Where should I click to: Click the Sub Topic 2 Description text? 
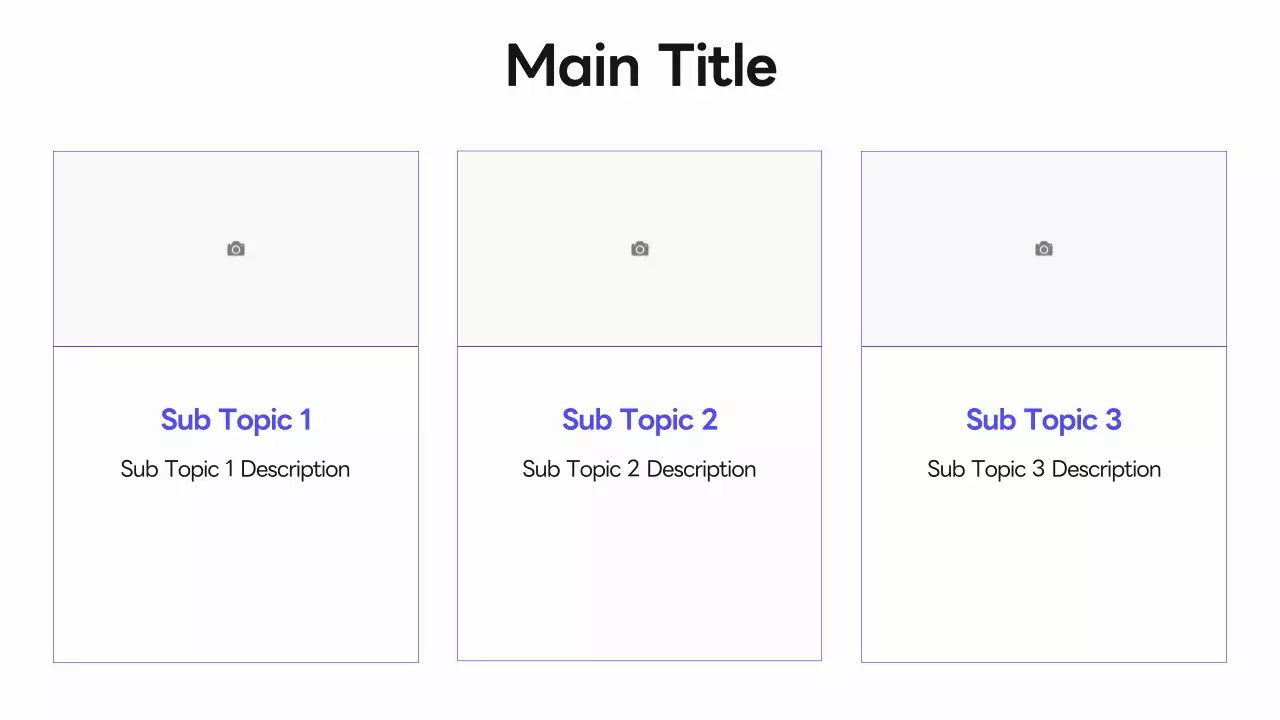coord(640,469)
